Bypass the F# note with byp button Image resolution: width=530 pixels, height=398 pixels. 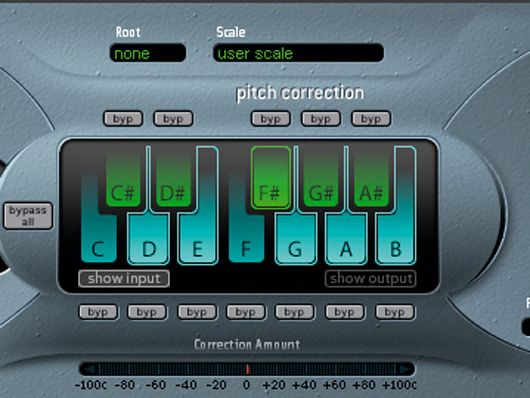[270, 119]
